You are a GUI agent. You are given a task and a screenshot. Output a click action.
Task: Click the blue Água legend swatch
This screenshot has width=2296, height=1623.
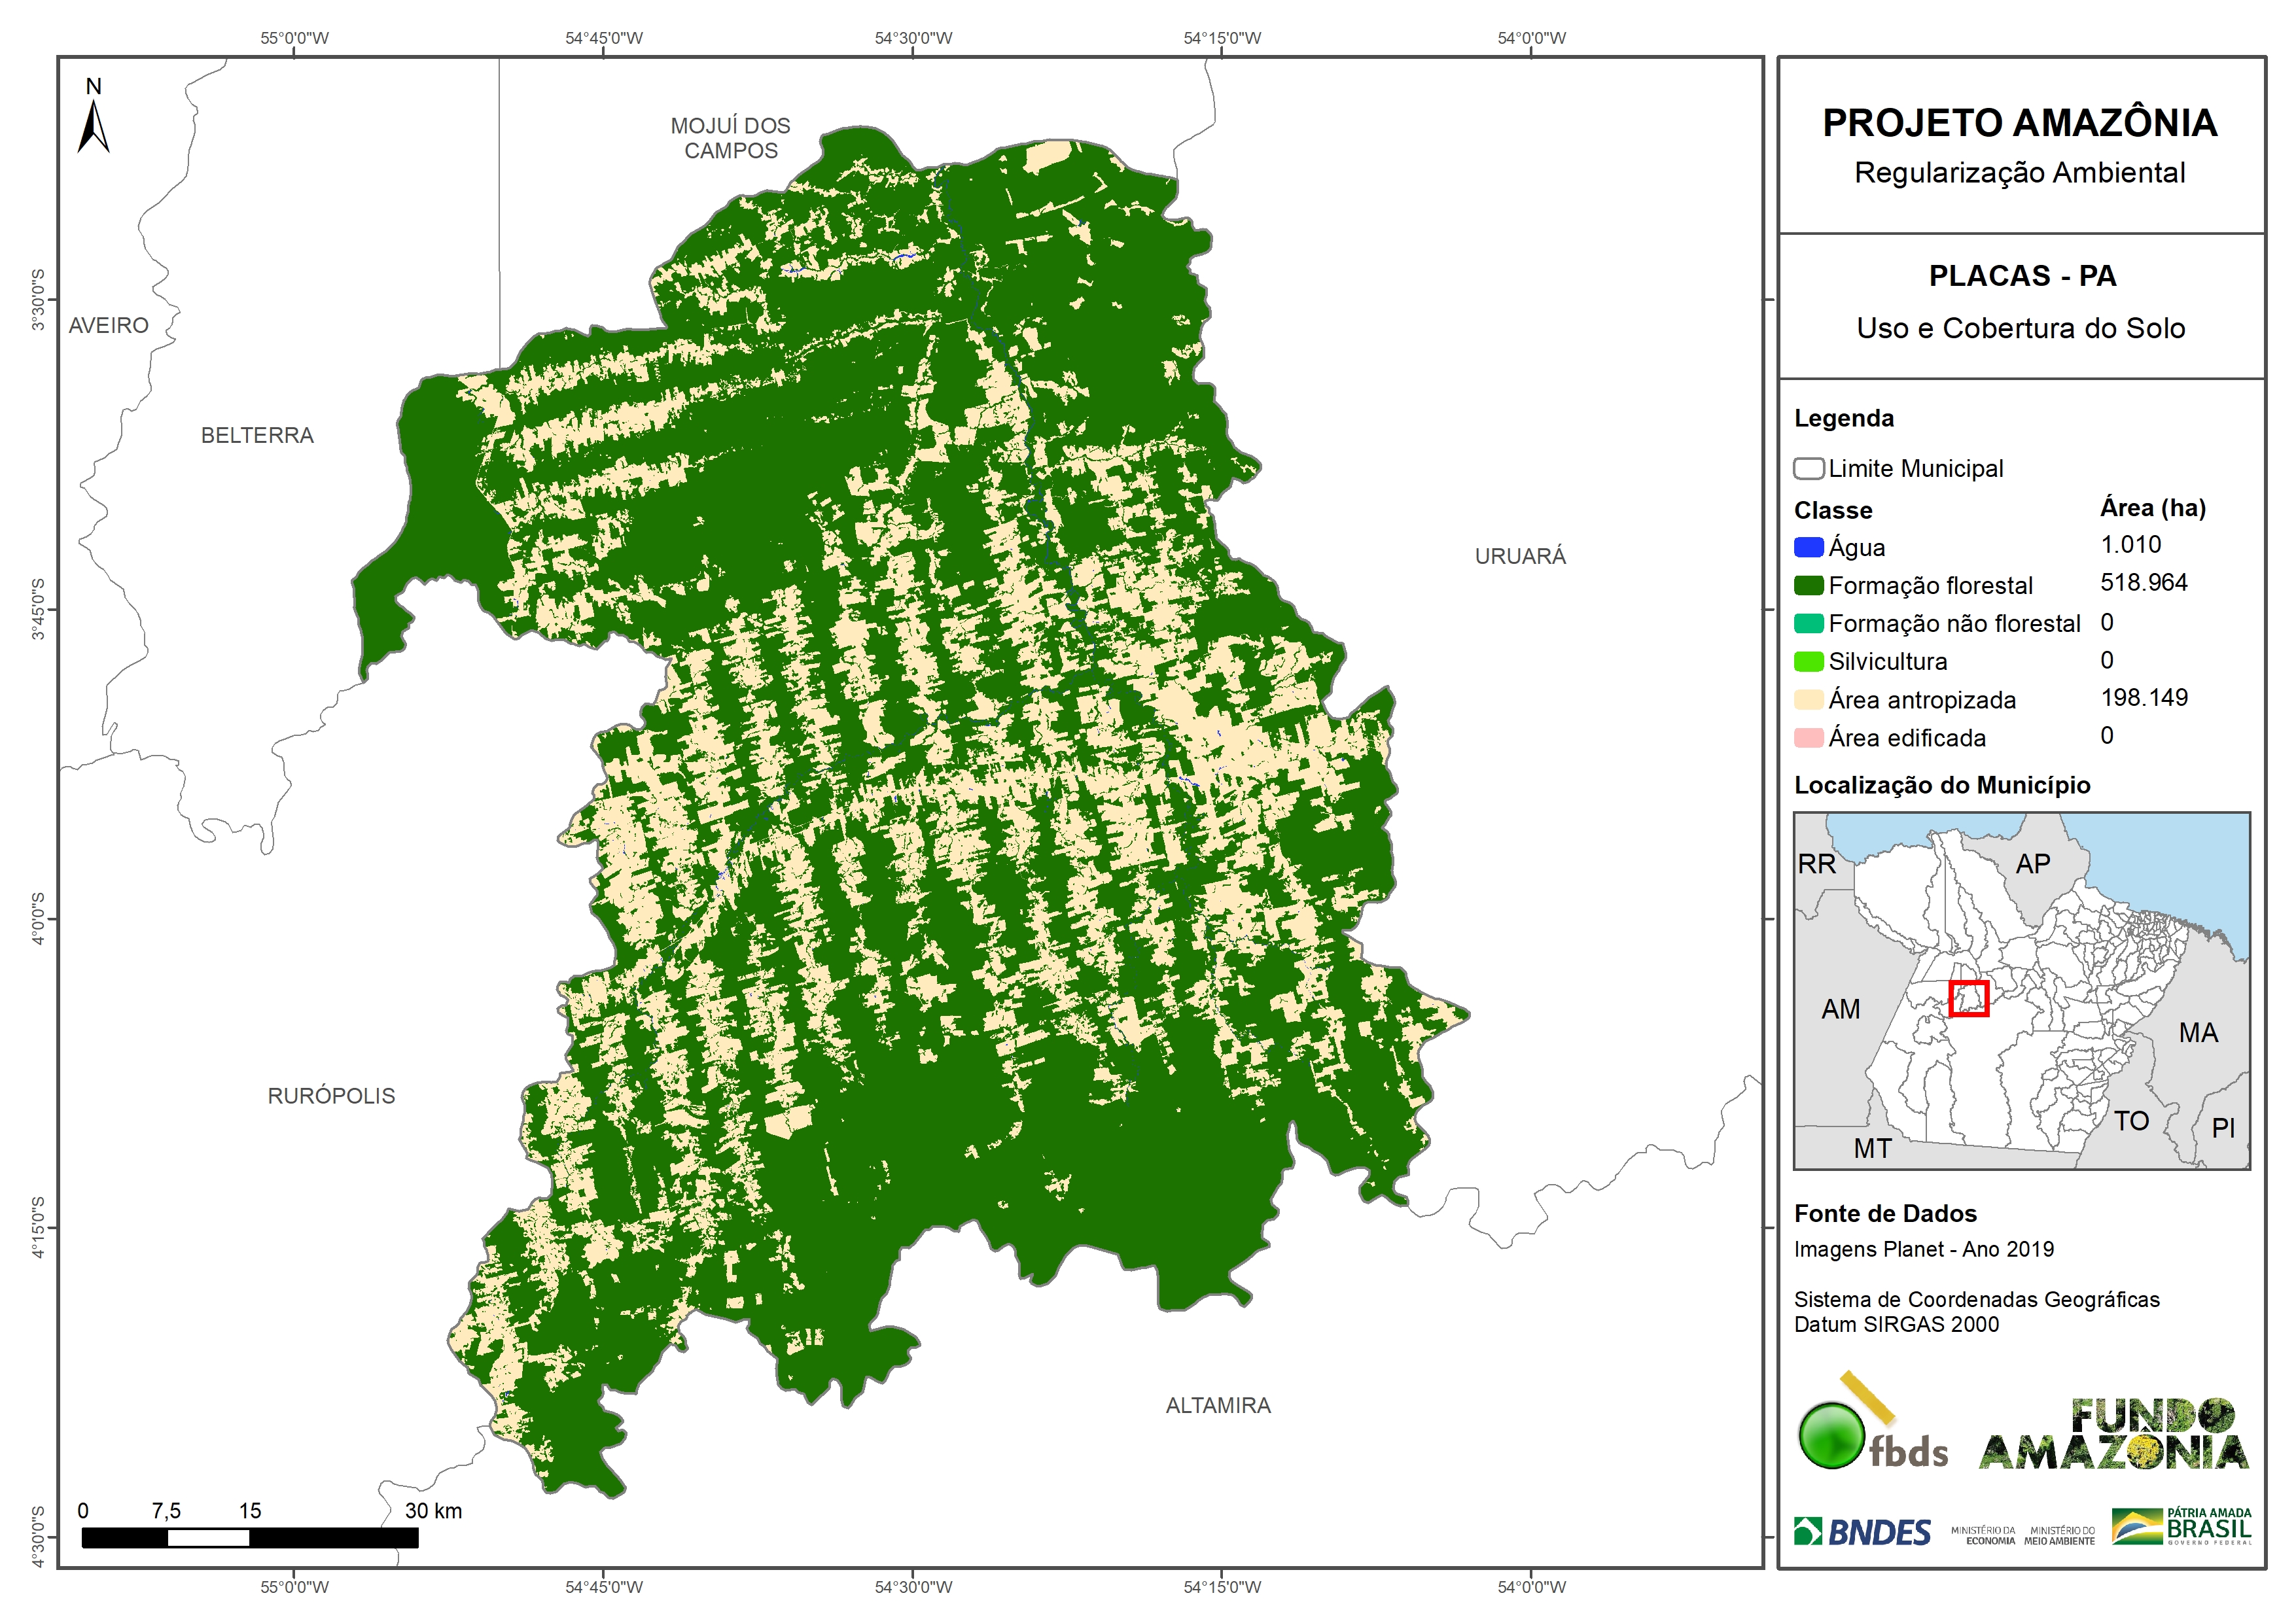[1808, 547]
